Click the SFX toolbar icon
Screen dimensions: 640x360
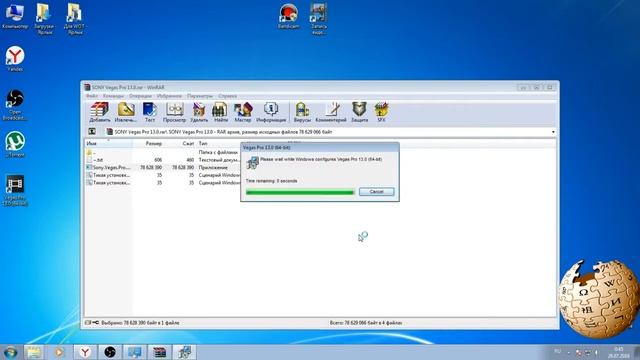[x=381, y=112]
